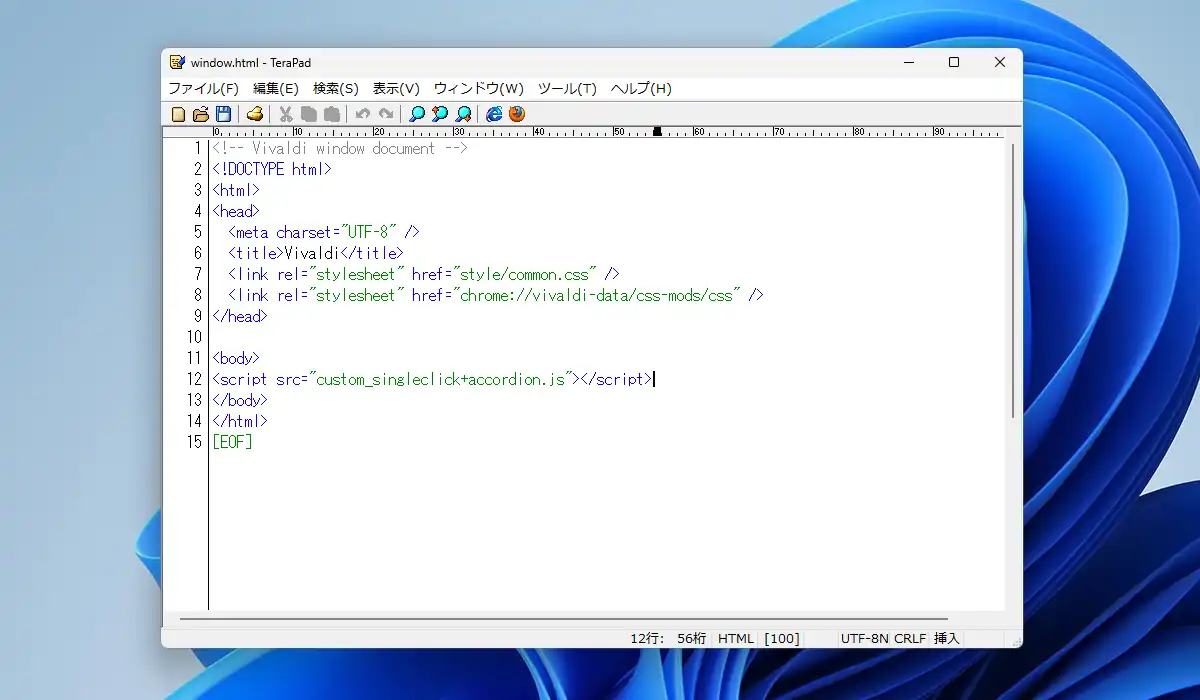Click line number 12 in the gutter
This screenshot has height=700, width=1200.
coord(194,379)
